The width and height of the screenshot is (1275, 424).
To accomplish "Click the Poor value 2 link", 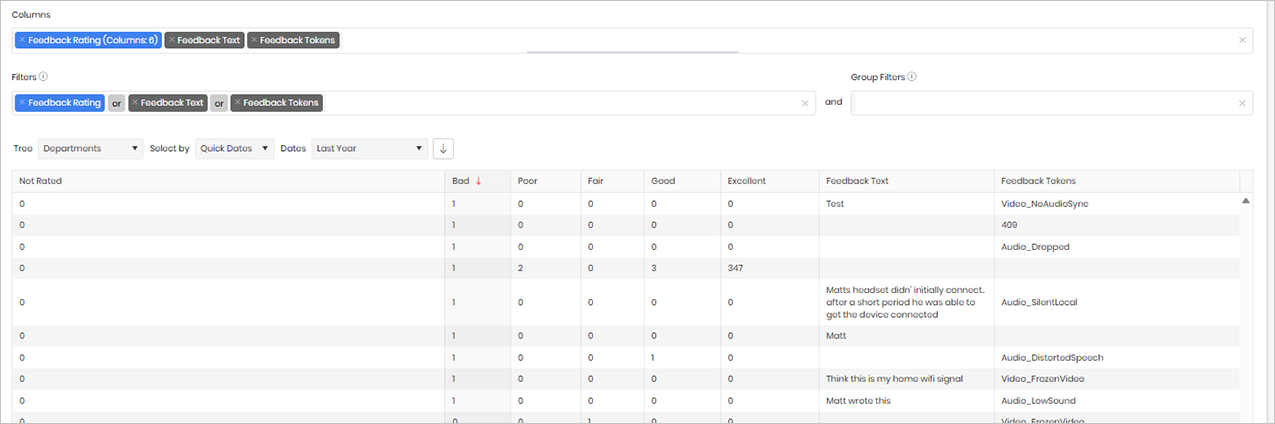I will click(x=520, y=268).
